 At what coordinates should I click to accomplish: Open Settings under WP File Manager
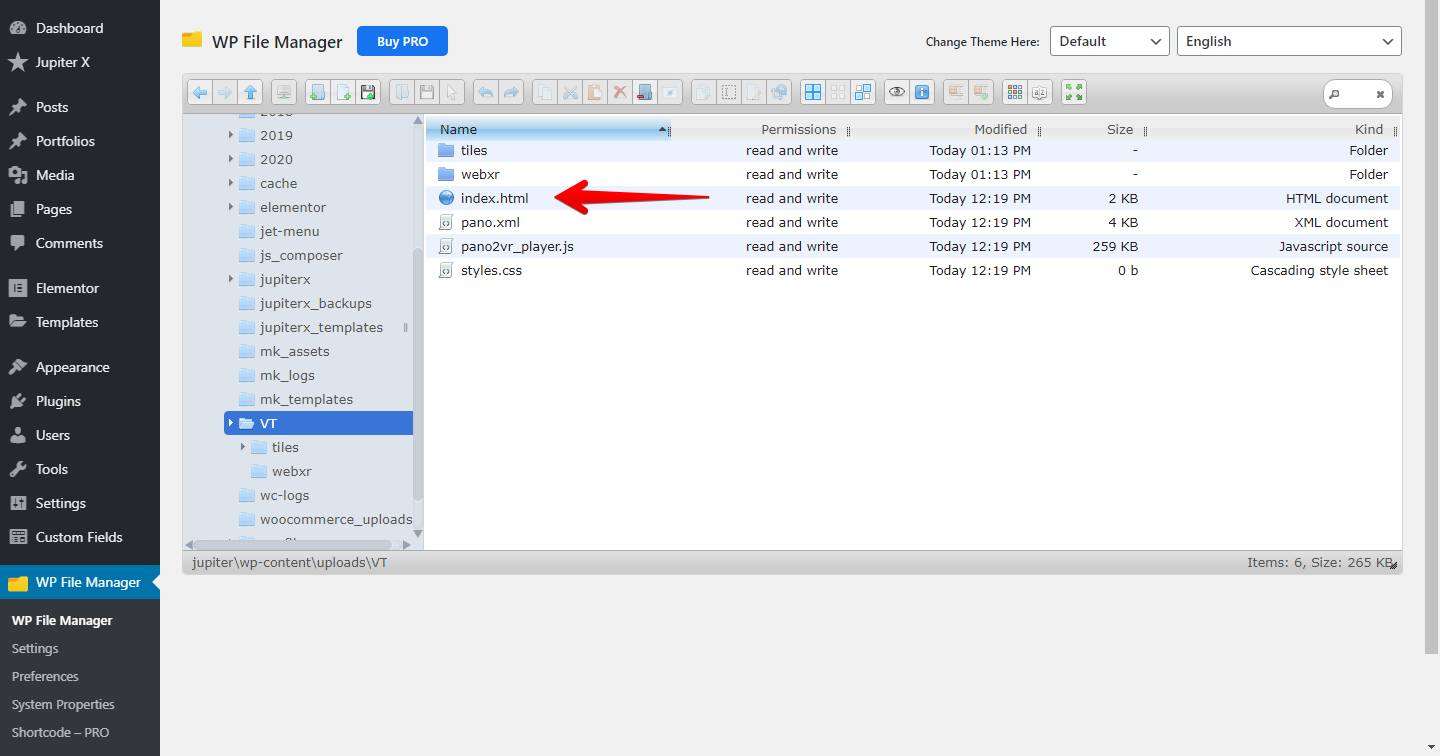35,648
